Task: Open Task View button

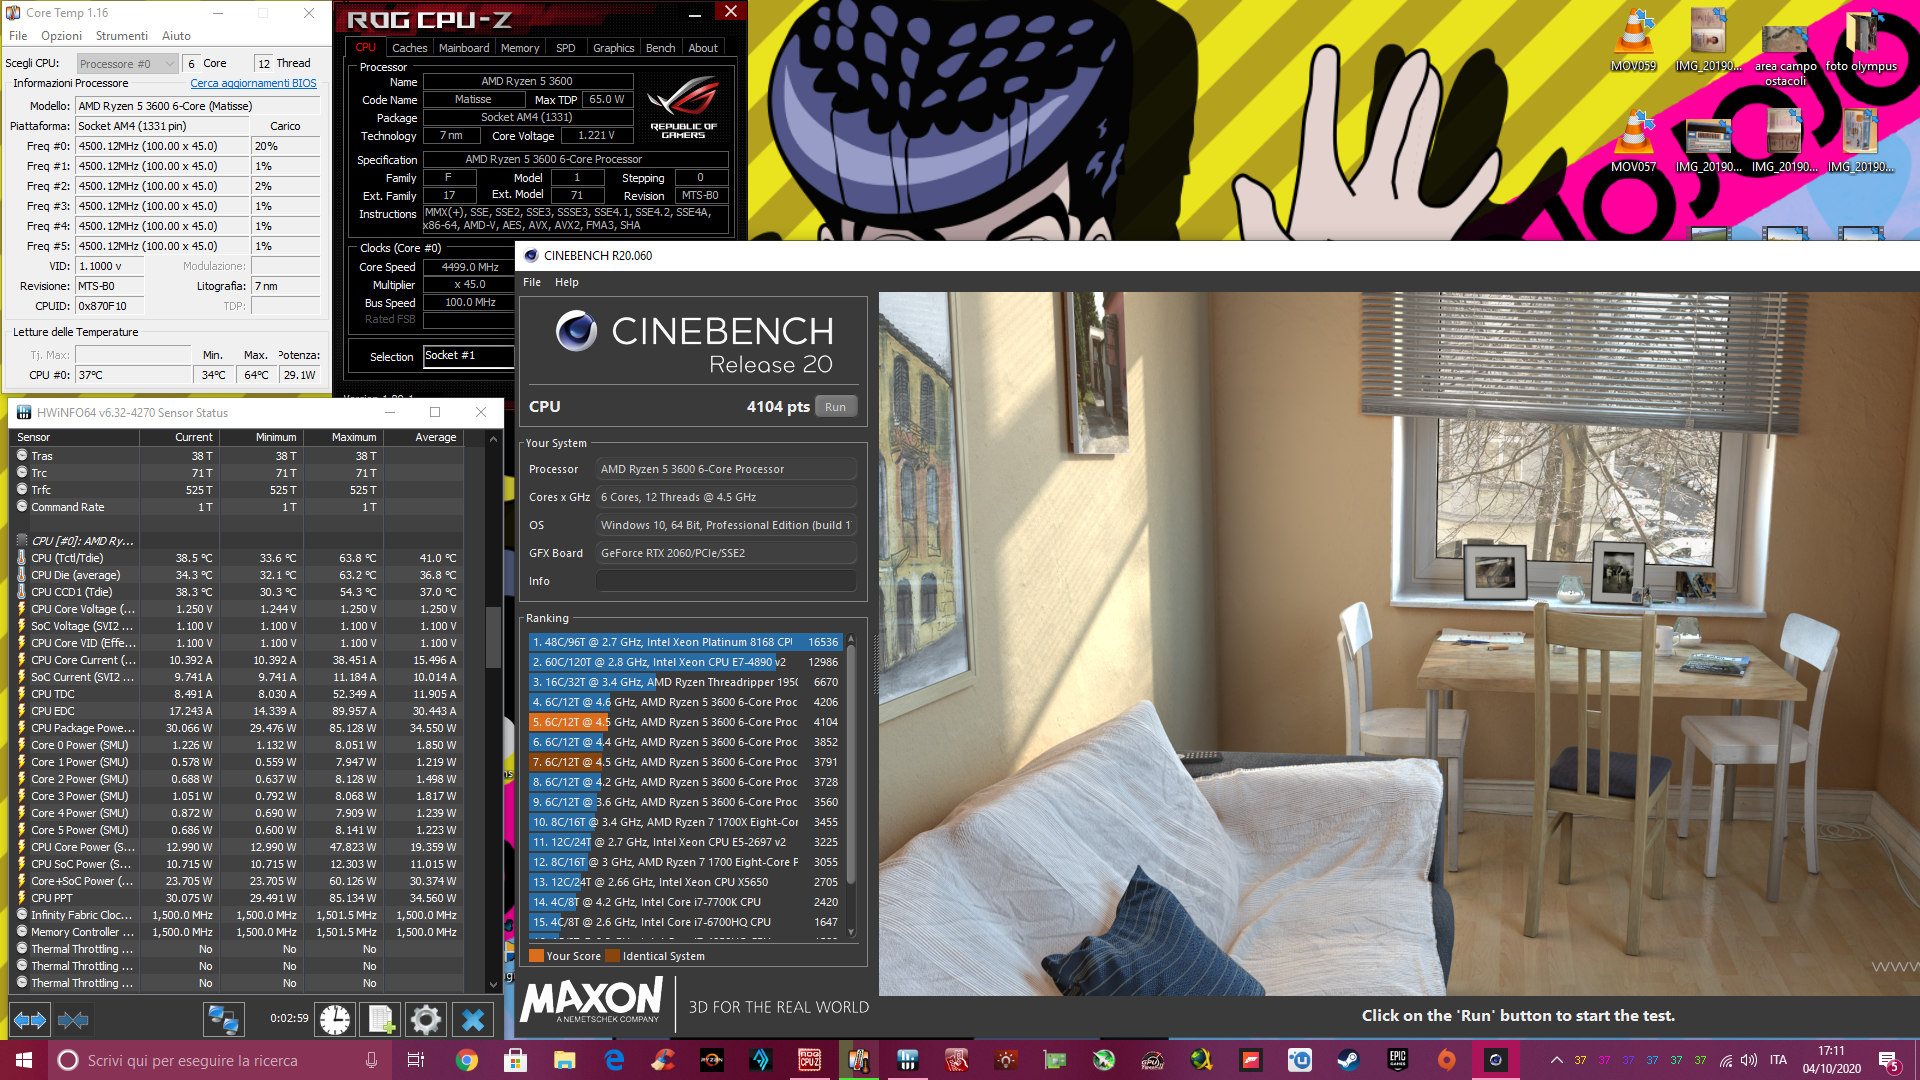Action: pyautogui.click(x=416, y=1060)
